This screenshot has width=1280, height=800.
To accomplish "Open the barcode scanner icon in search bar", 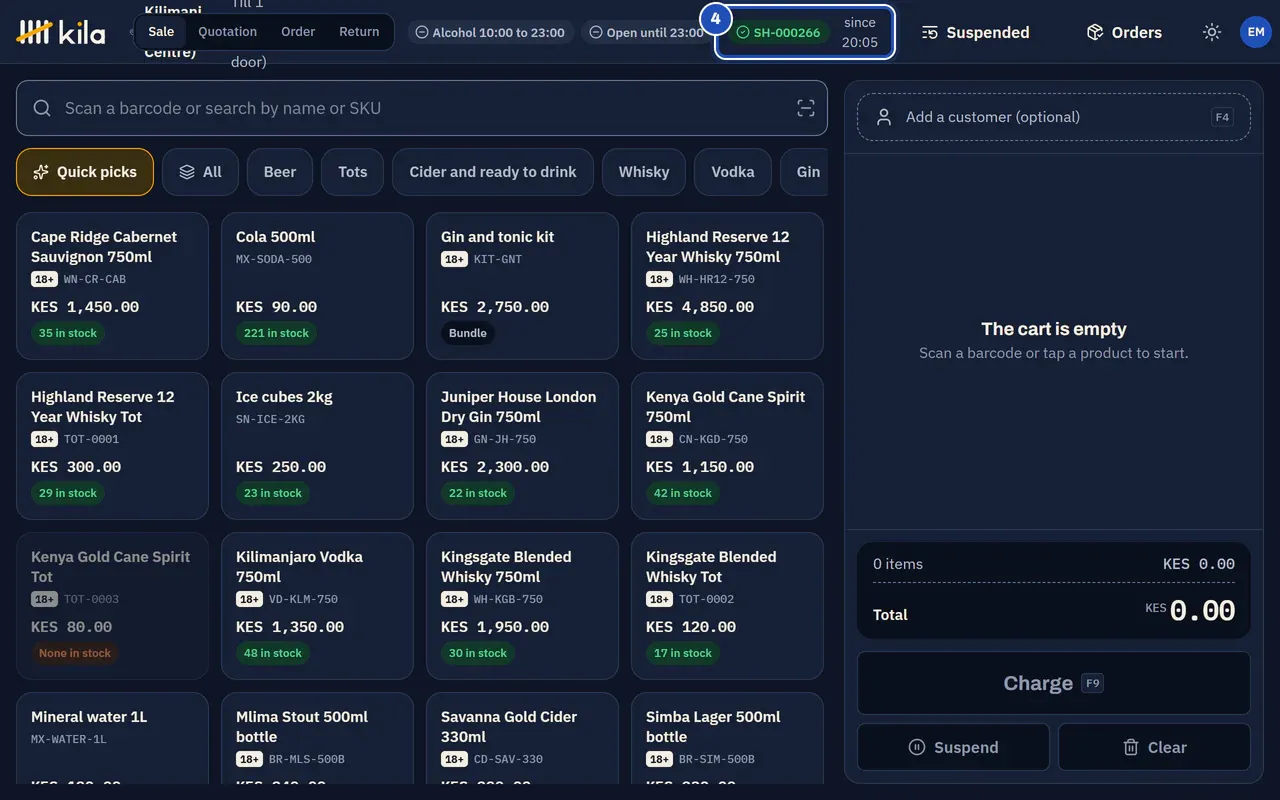I will (x=806, y=108).
